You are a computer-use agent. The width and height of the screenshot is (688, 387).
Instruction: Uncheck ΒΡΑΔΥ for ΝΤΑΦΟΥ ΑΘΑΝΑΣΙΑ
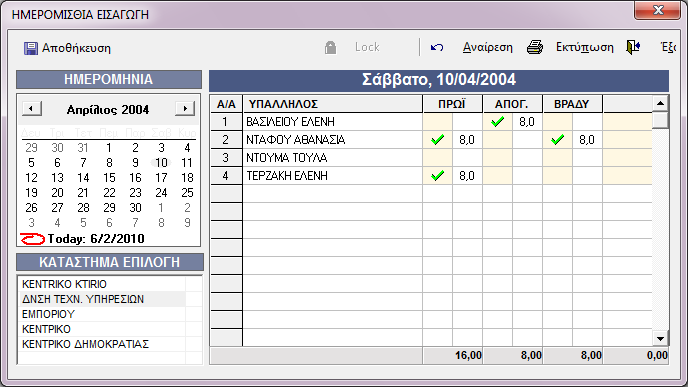[x=558, y=140]
